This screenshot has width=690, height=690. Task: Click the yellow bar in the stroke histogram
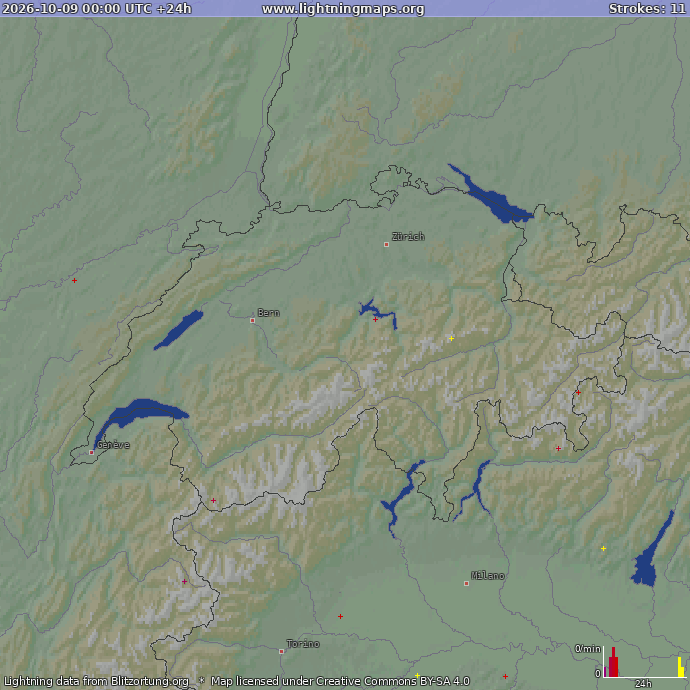pos(681,667)
